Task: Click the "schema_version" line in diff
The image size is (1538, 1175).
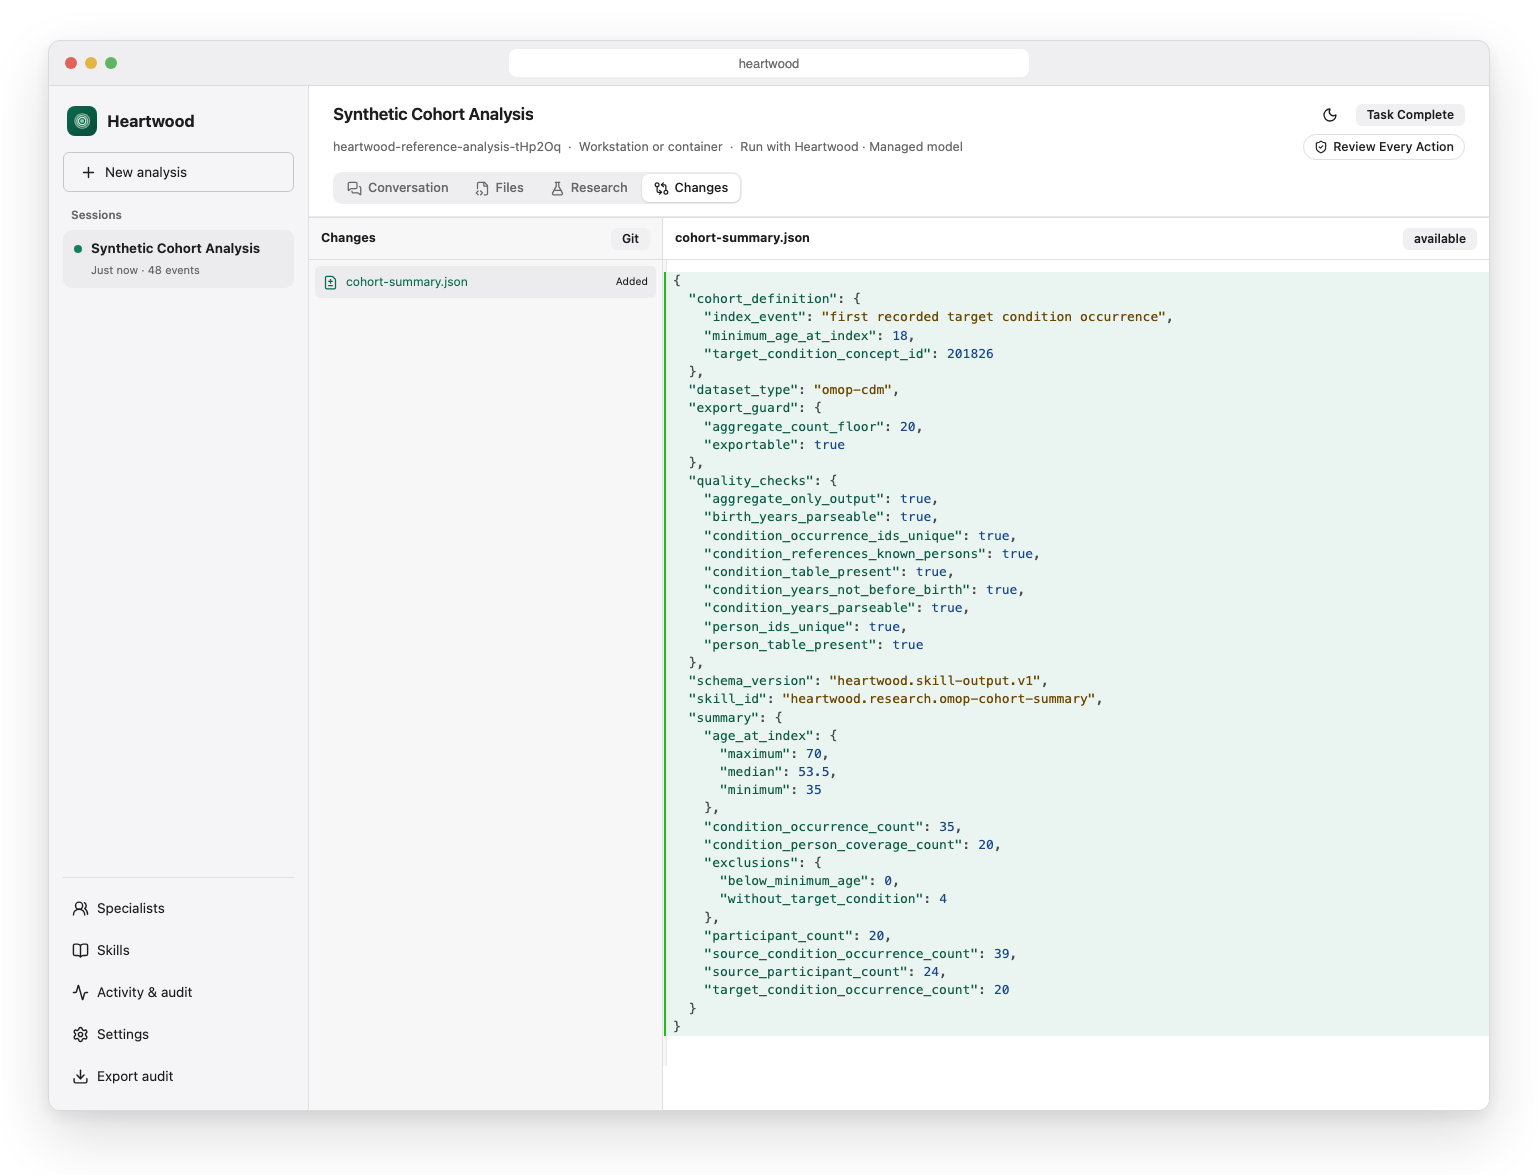Action: click(868, 681)
